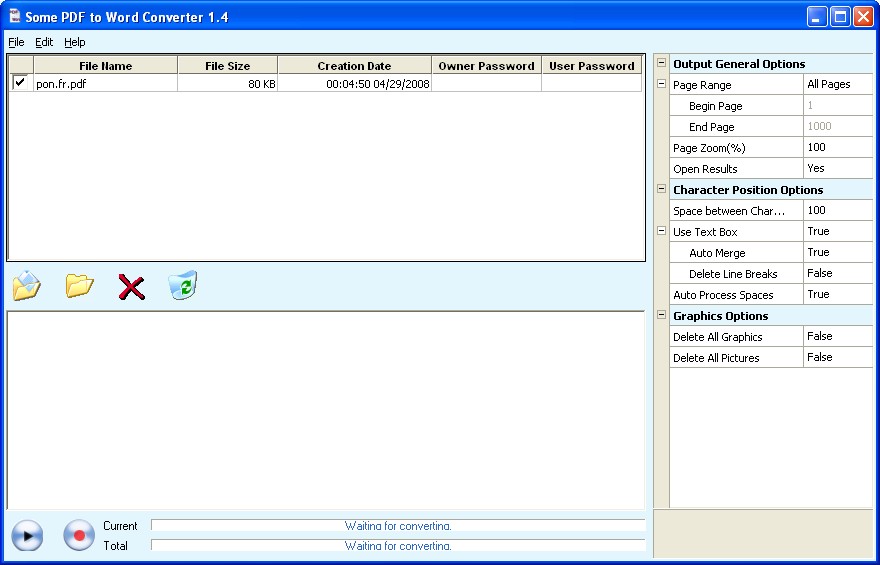Viewport: 880px width, 565px height.
Task: Change Use Text Box value True
Action: click(838, 231)
